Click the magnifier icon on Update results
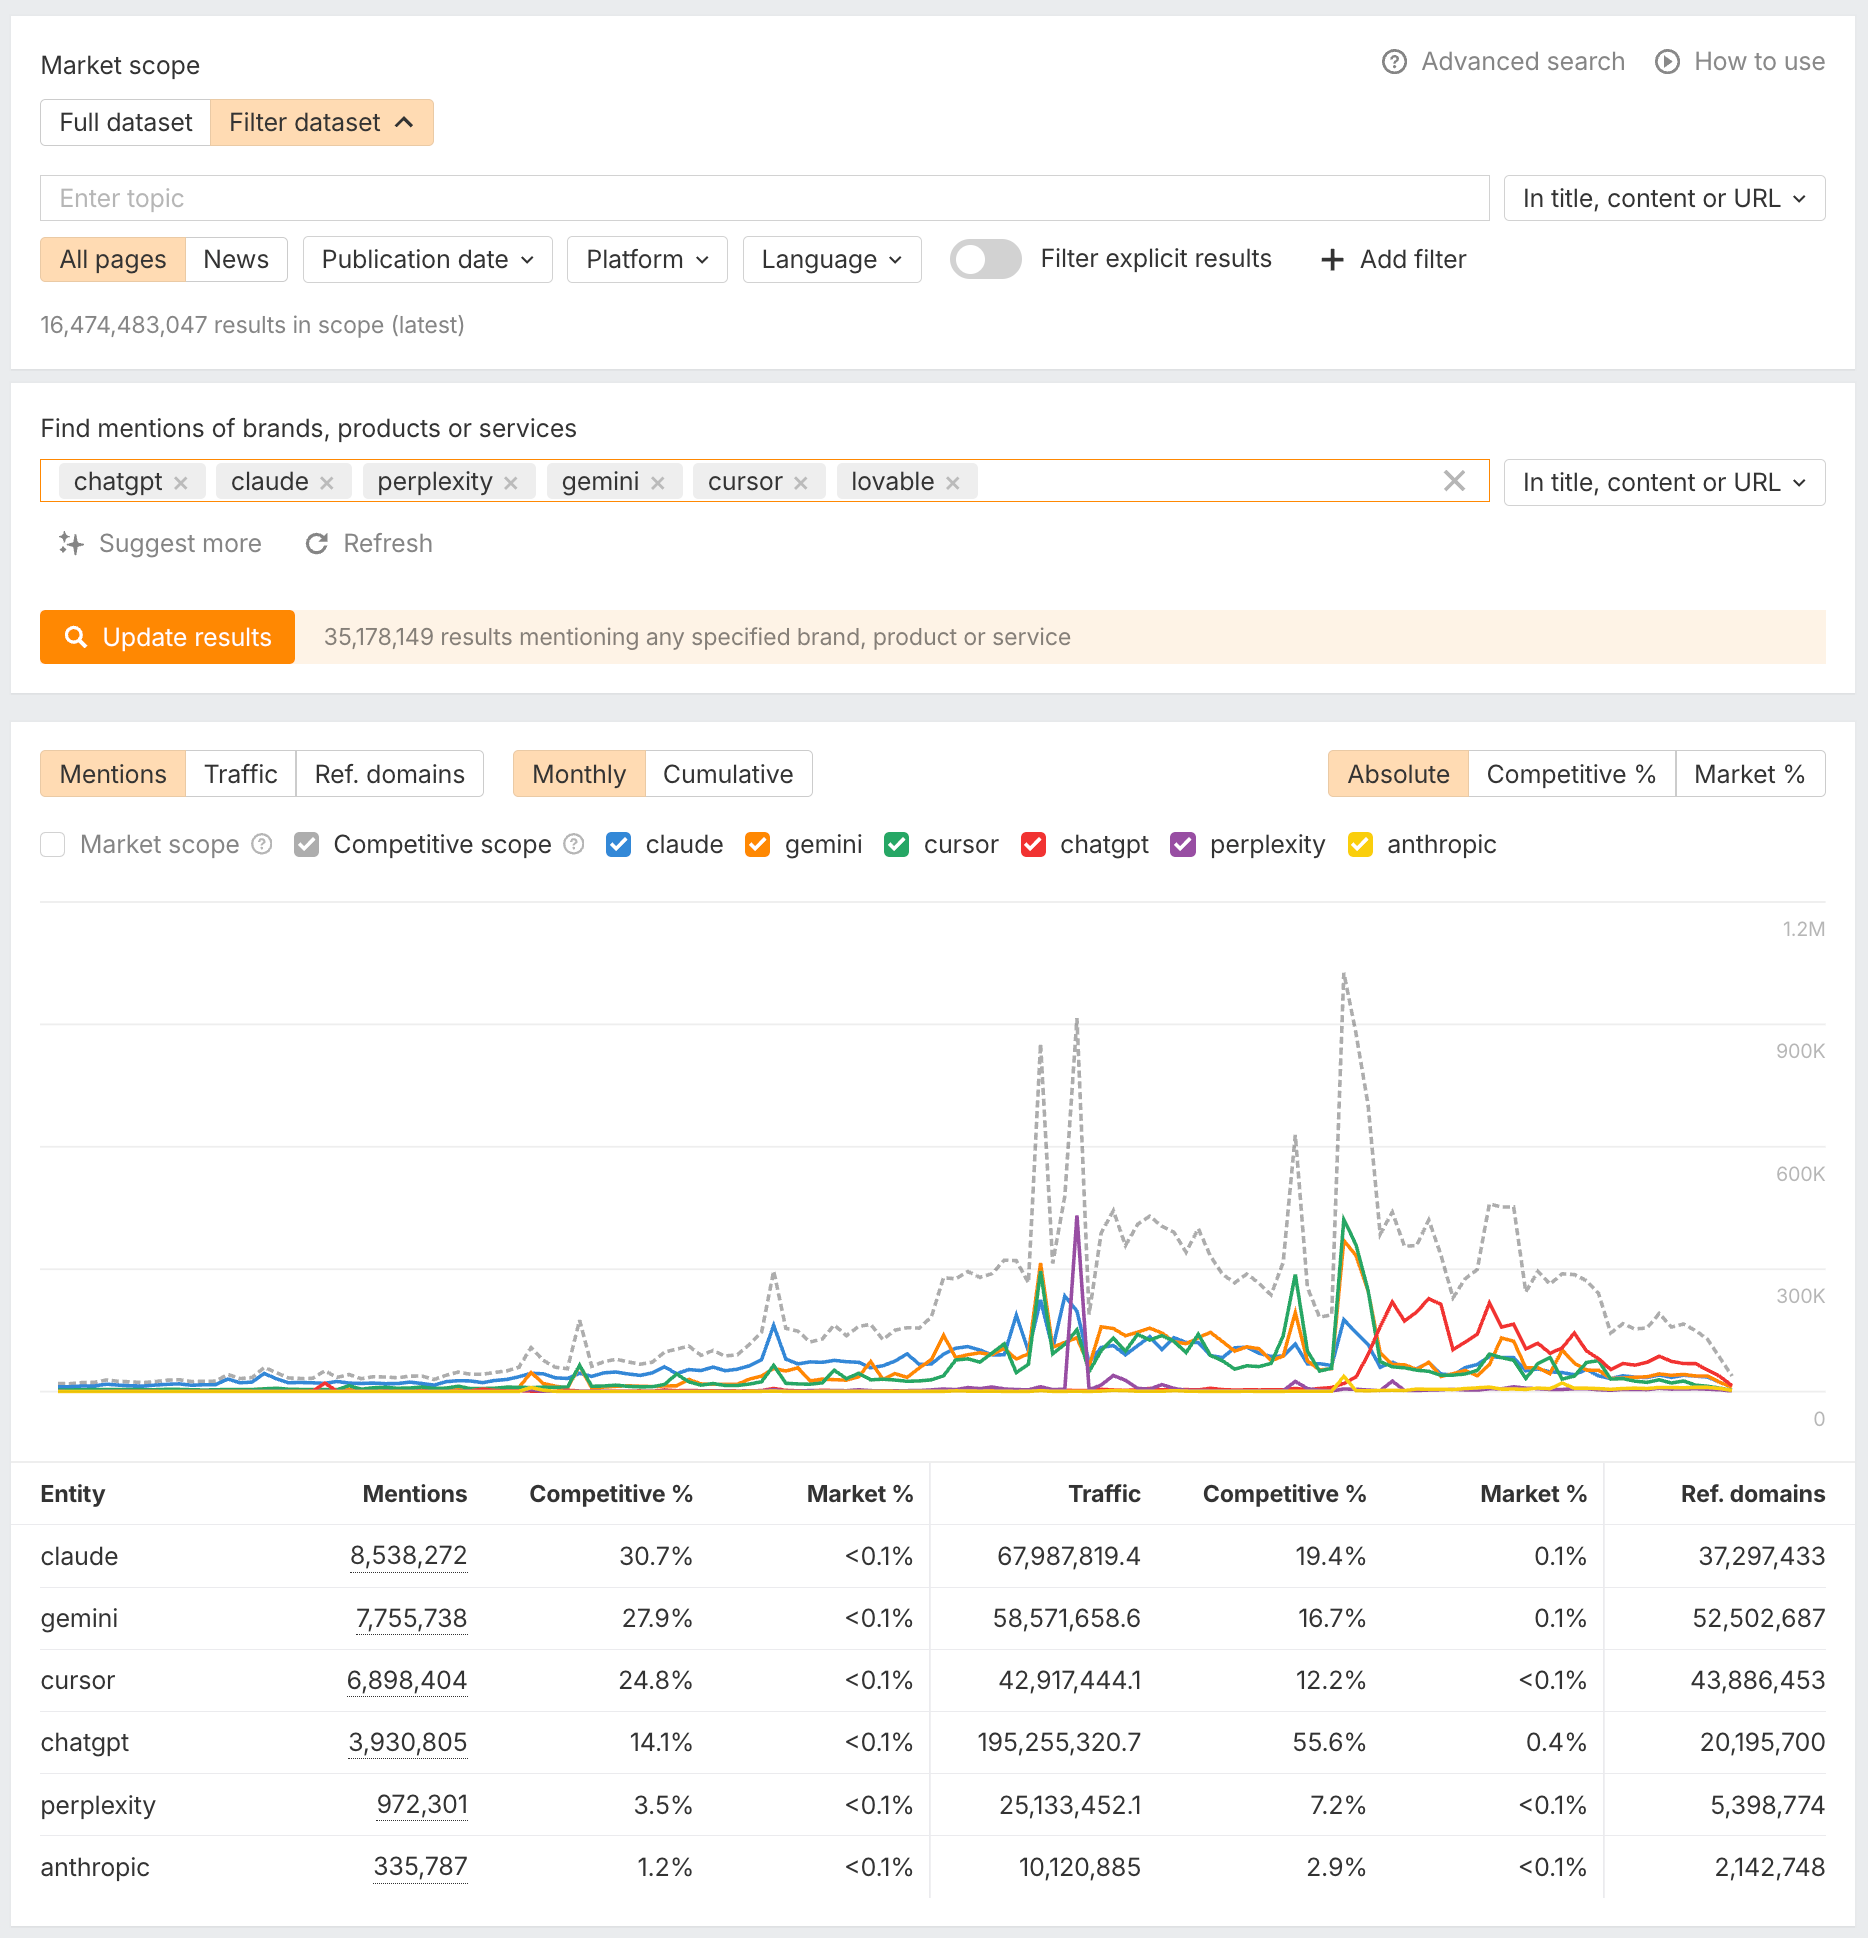The image size is (1868, 1938). 76,637
